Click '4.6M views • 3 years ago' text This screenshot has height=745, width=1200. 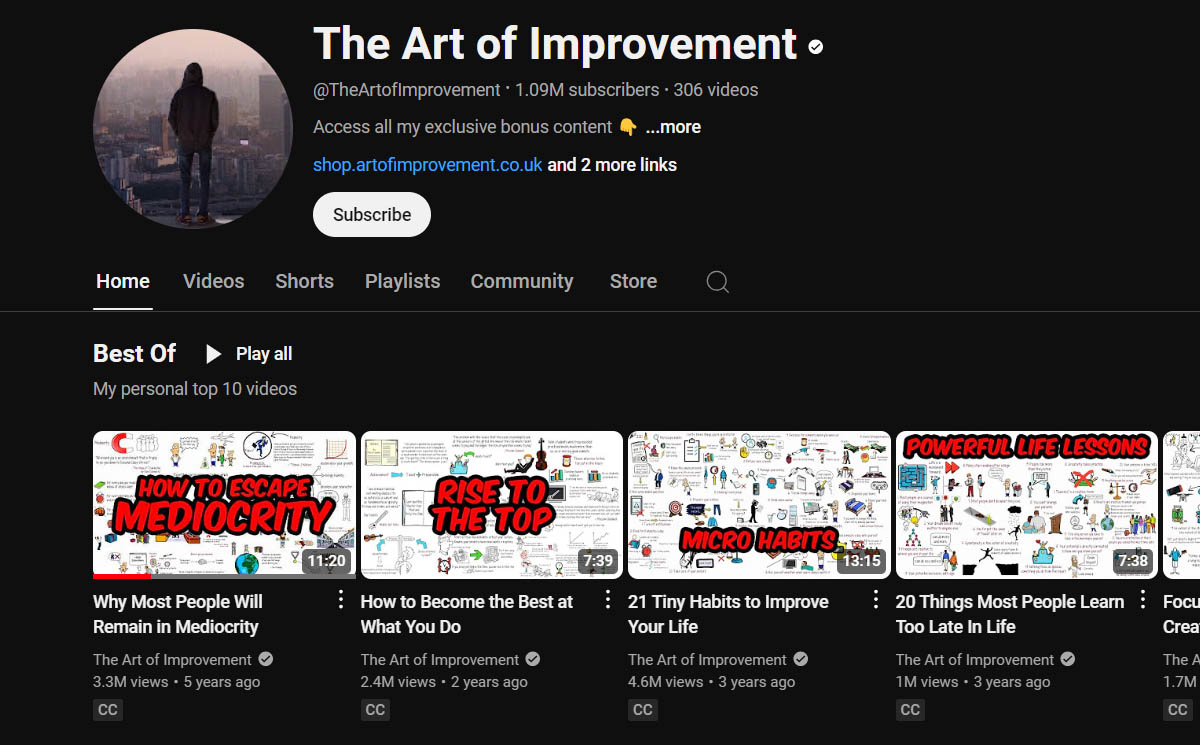[711, 682]
